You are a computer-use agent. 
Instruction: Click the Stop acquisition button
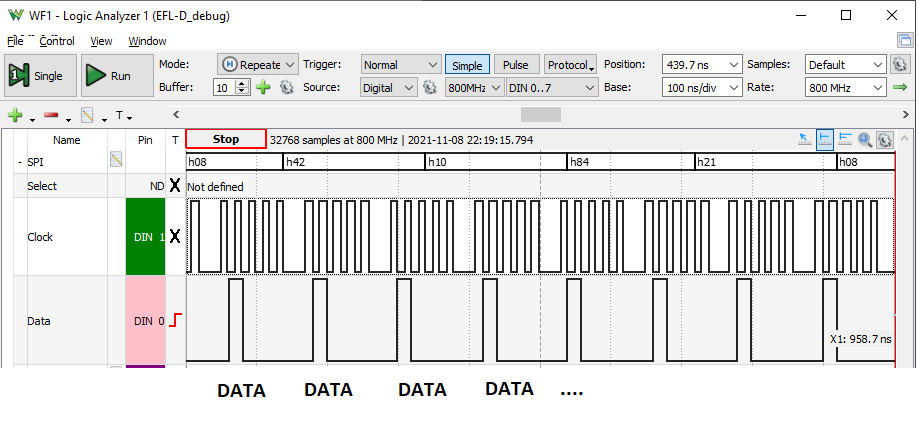pyautogui.click(x=226, y=139)
